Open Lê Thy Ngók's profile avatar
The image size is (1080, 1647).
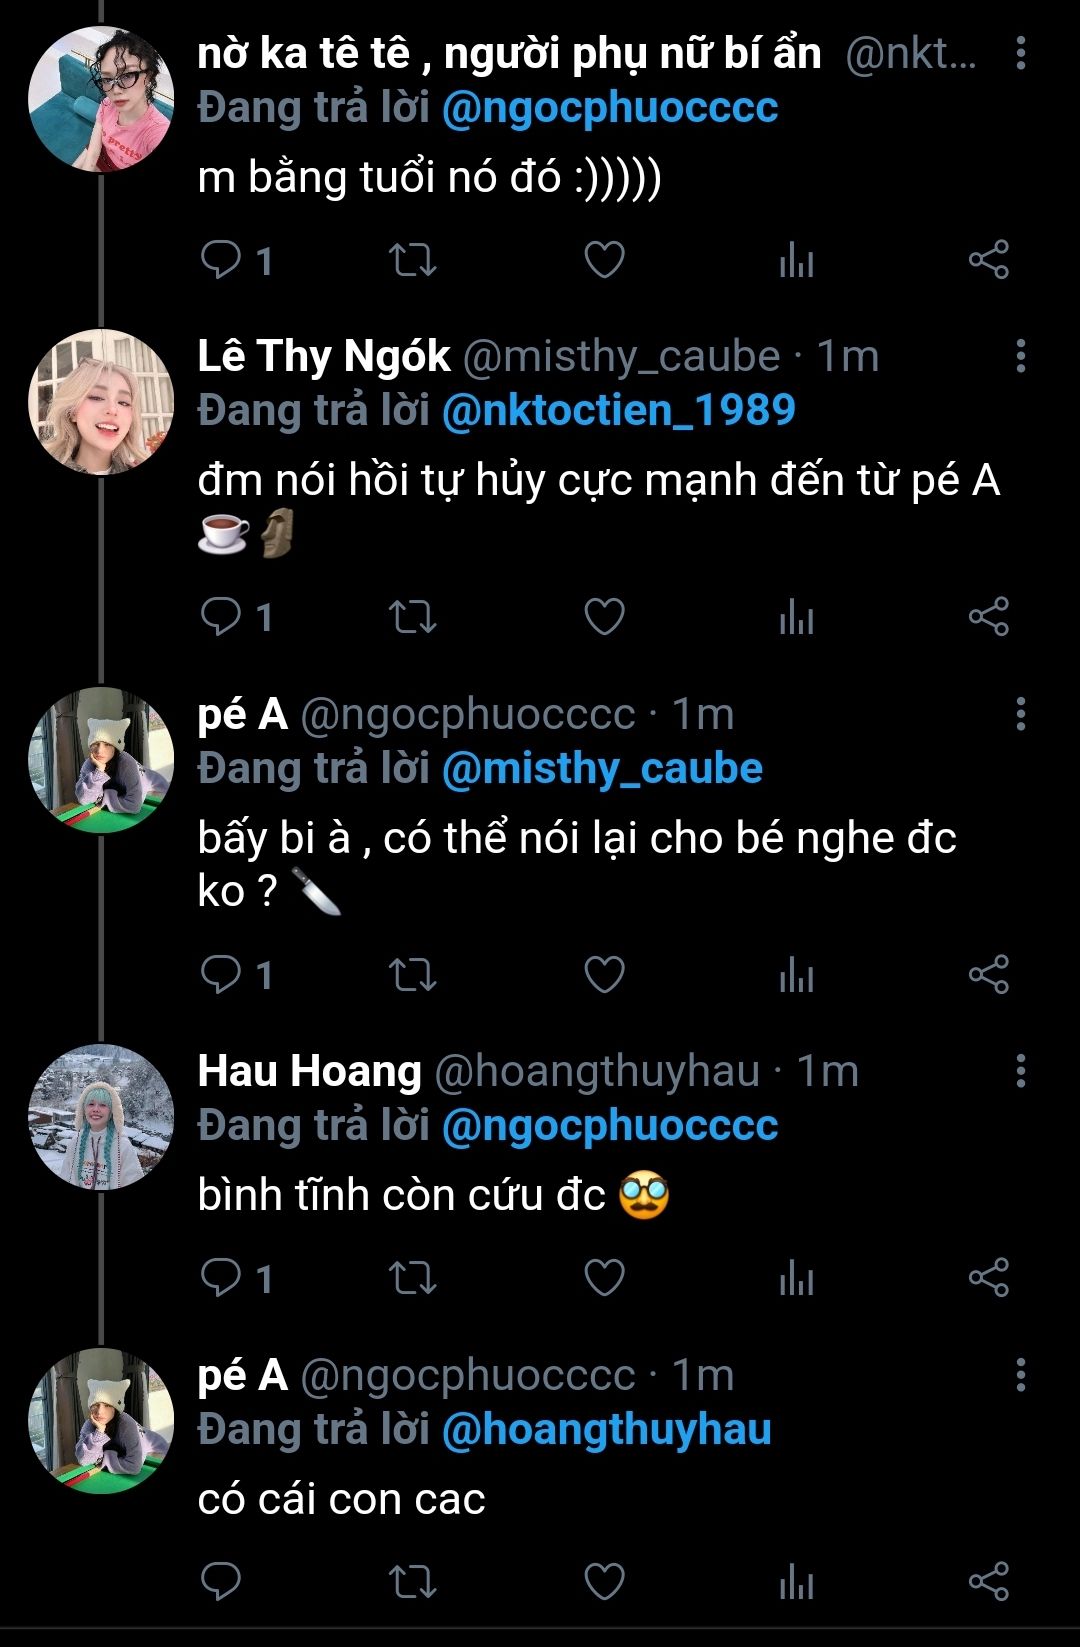(x=101, y=401)
